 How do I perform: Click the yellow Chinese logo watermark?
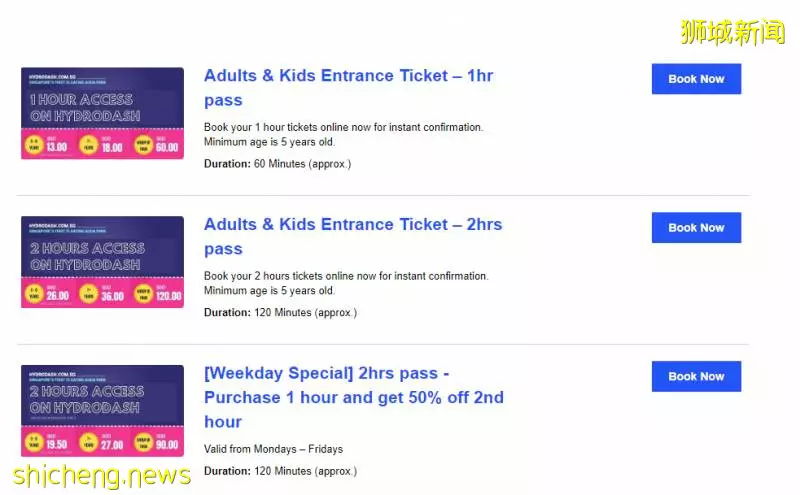(x=733, y=32)
